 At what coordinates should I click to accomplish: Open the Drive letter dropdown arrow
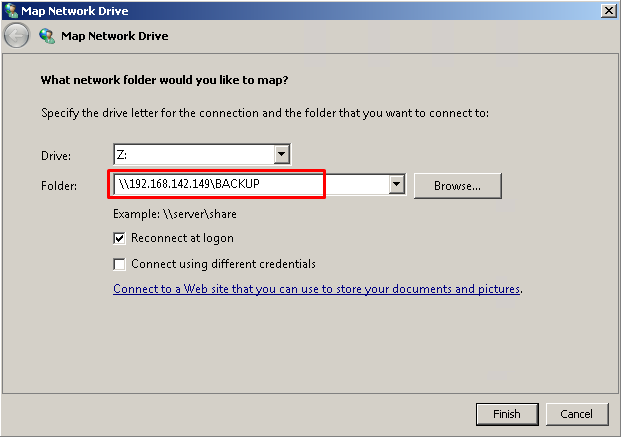coord(282,154)
